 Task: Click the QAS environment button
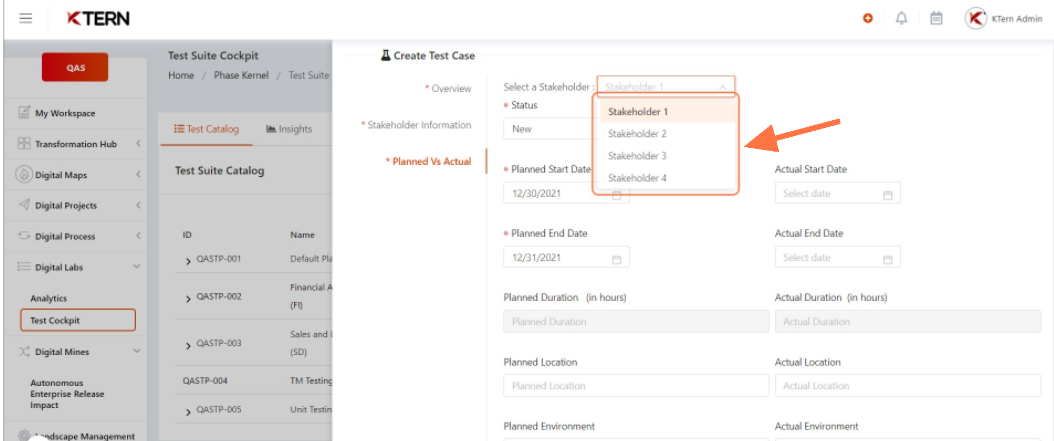[x=75, y=67]
